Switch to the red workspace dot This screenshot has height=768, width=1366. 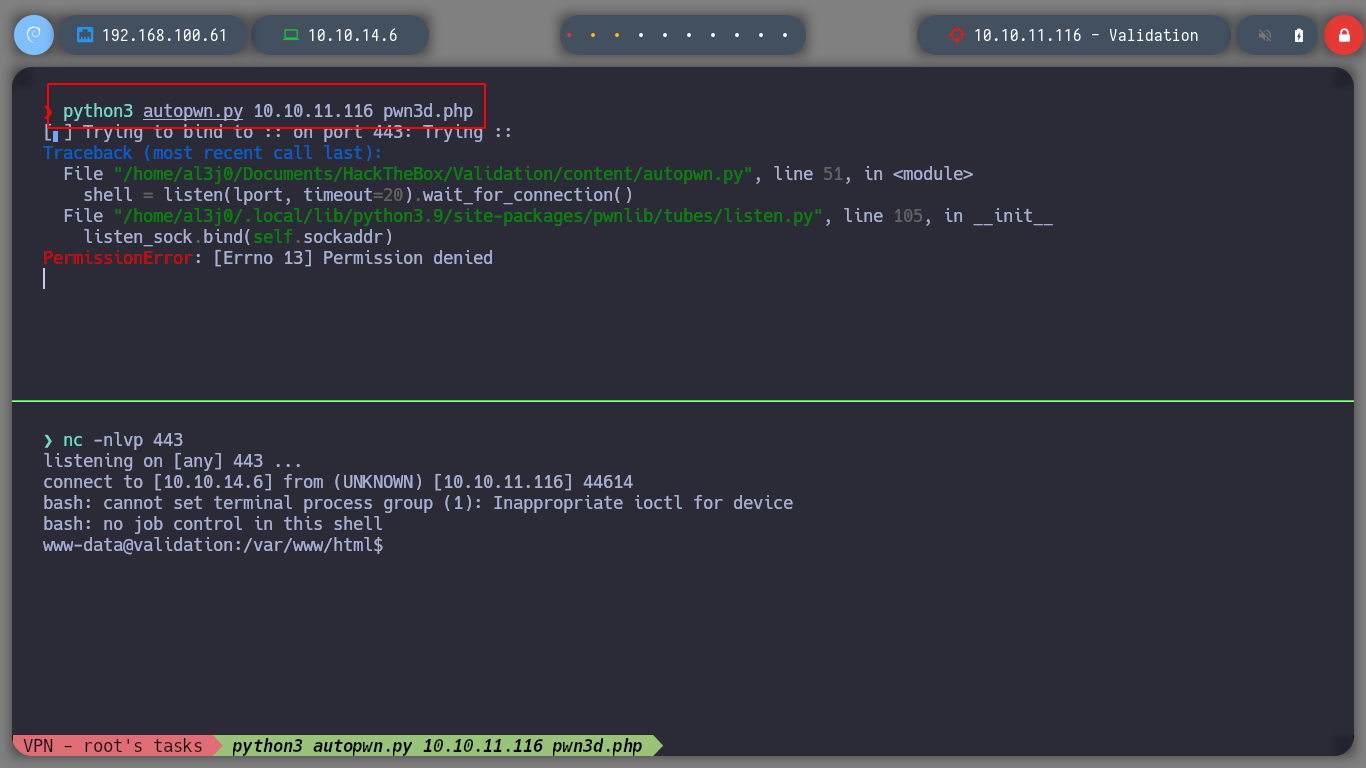pyautogui.click(x=569, y=35)
